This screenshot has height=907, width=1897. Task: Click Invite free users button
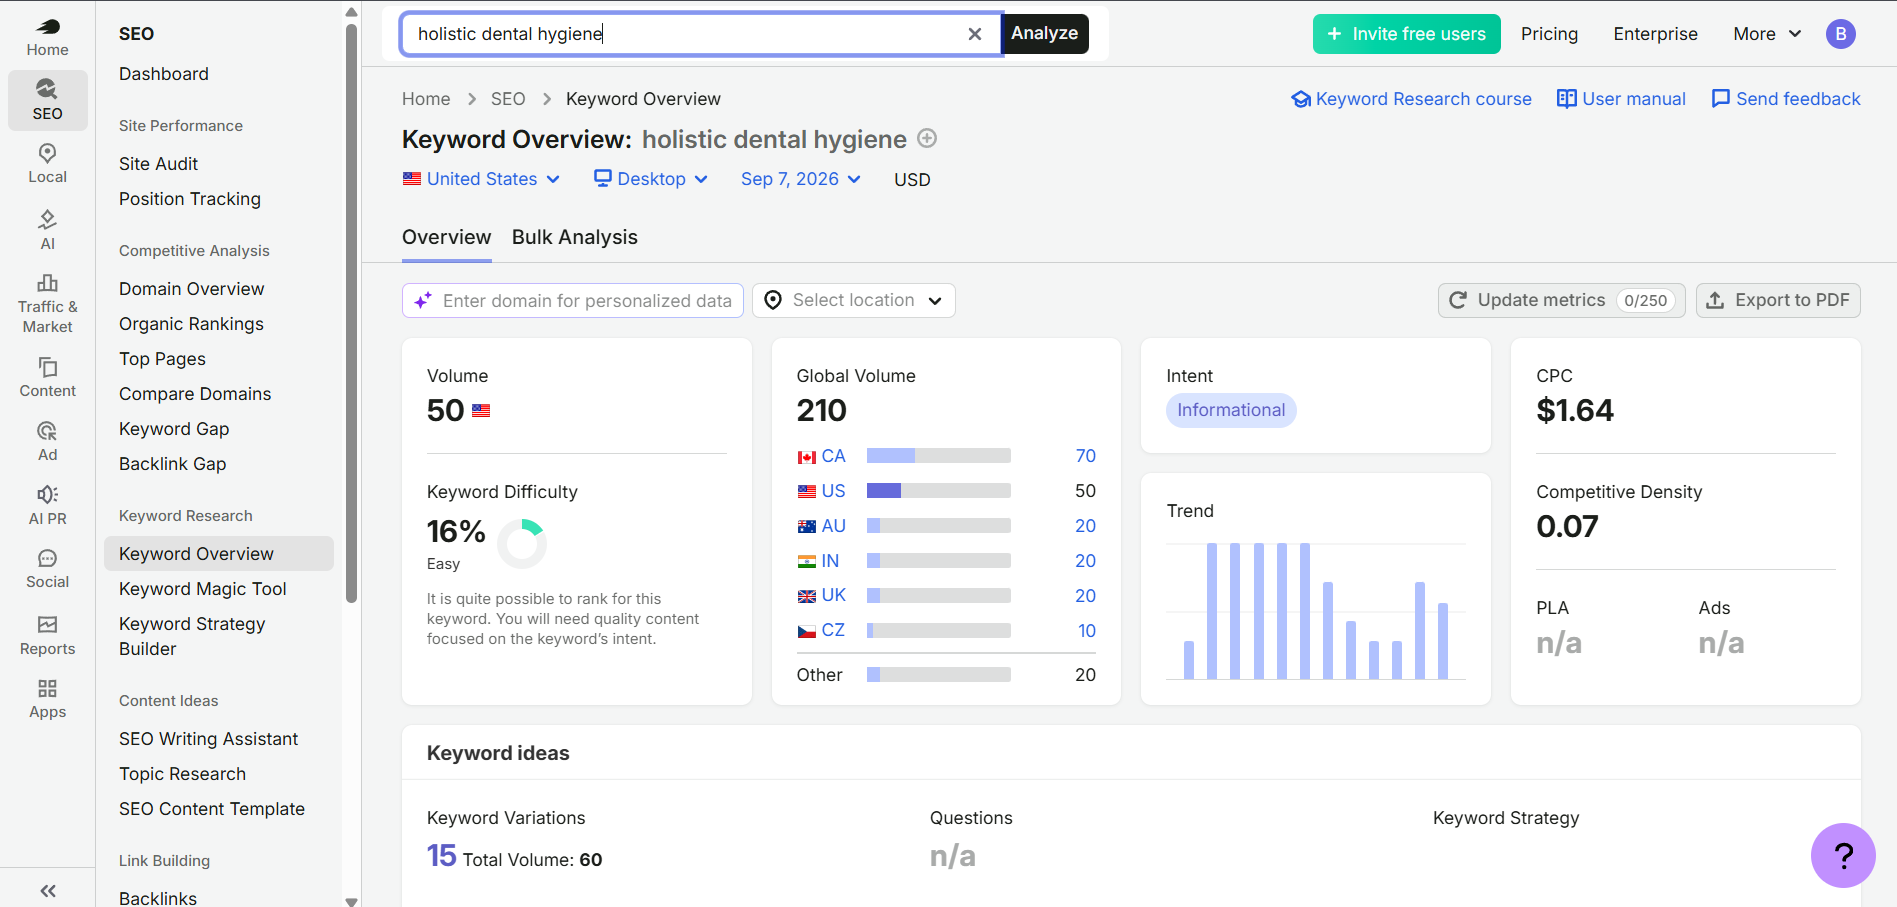(x=1406, y=34)
